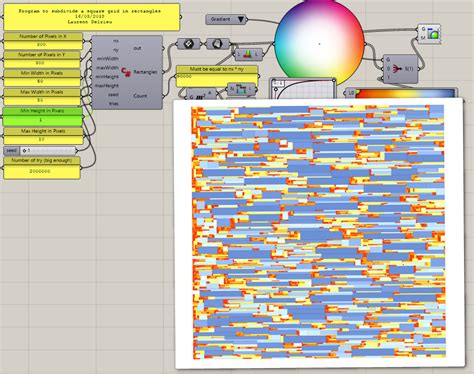This screenshot has width=474, height=374.
Task: Click the center of the colour wheel
Action: [x=319, y=44]
